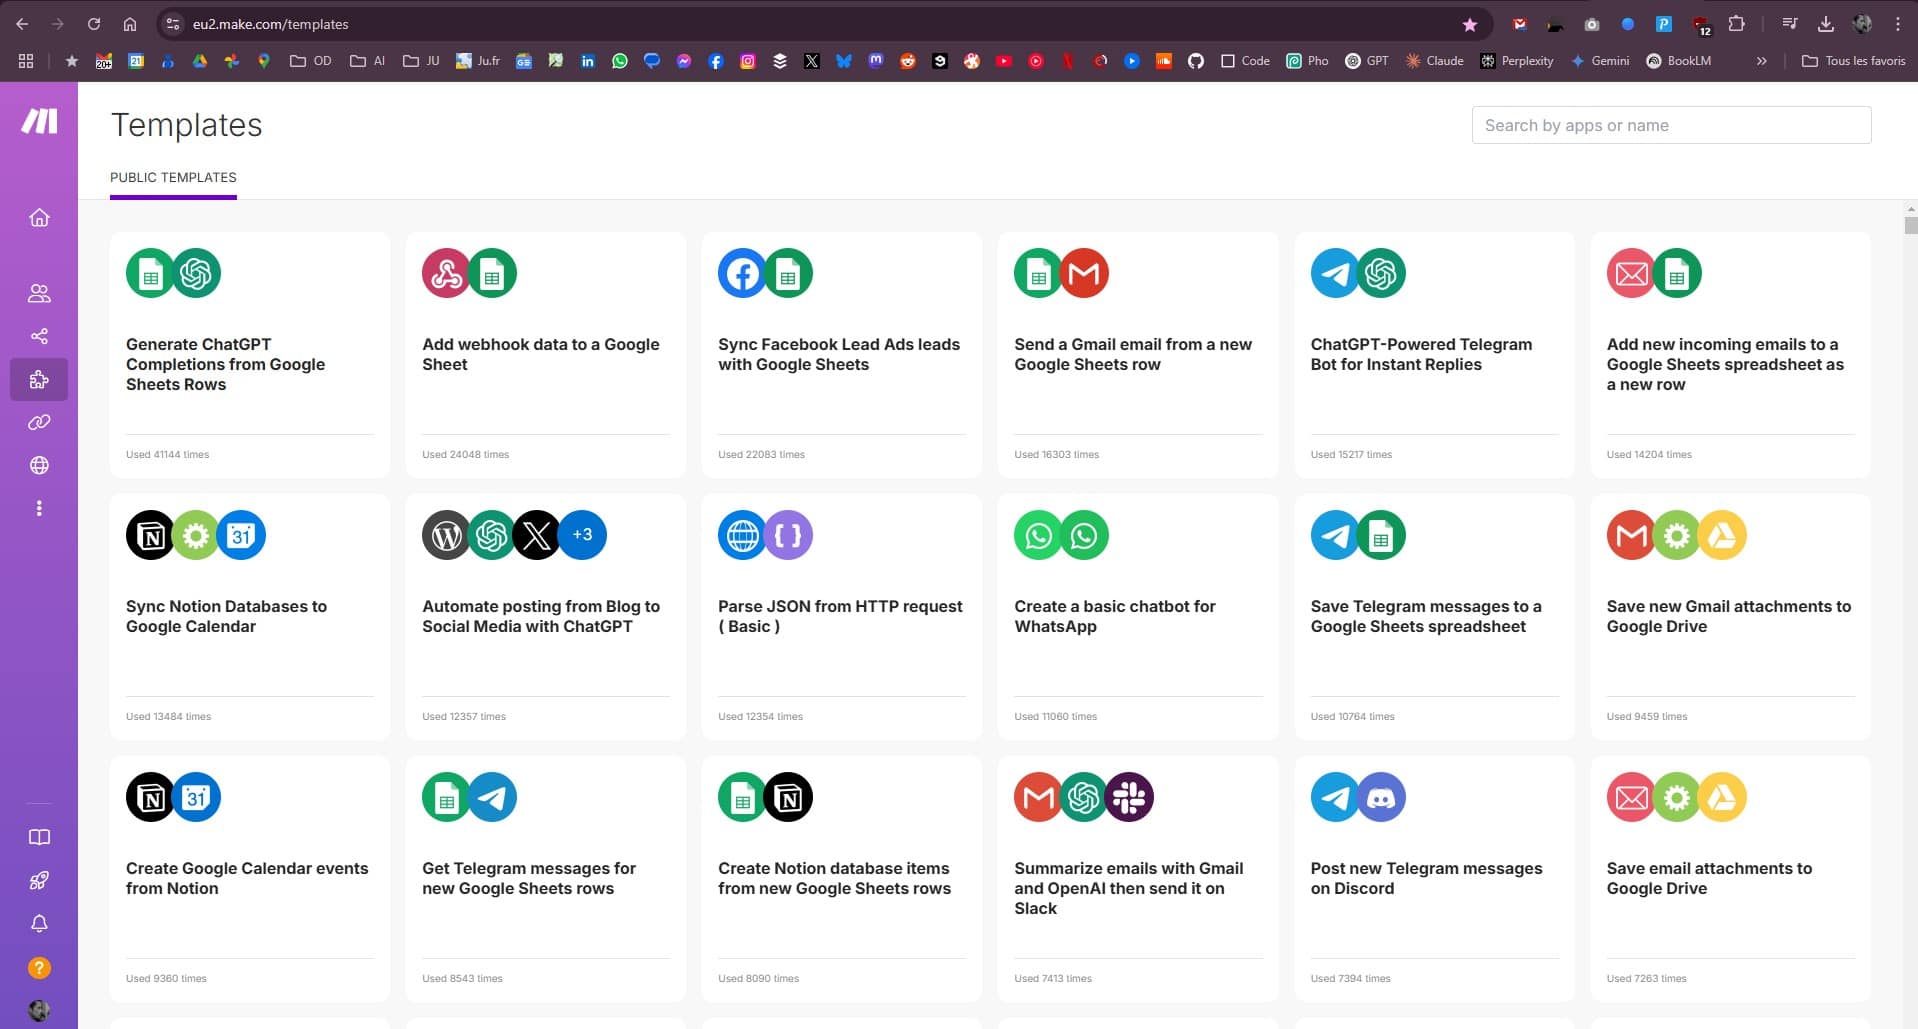Open the Make home icon in sidebar

[39, 217]
